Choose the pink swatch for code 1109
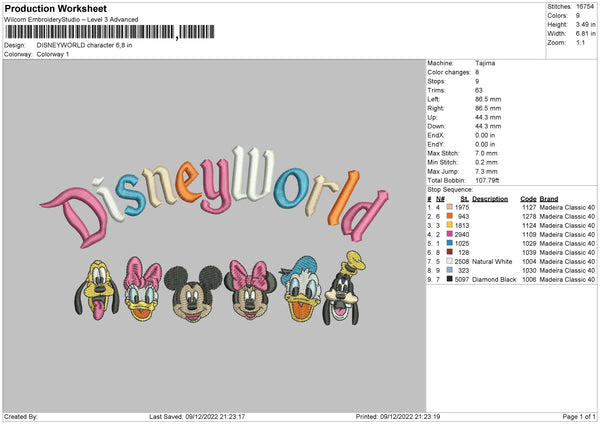The height and width of the screenshot is (424, 600). tap(450, 234)
